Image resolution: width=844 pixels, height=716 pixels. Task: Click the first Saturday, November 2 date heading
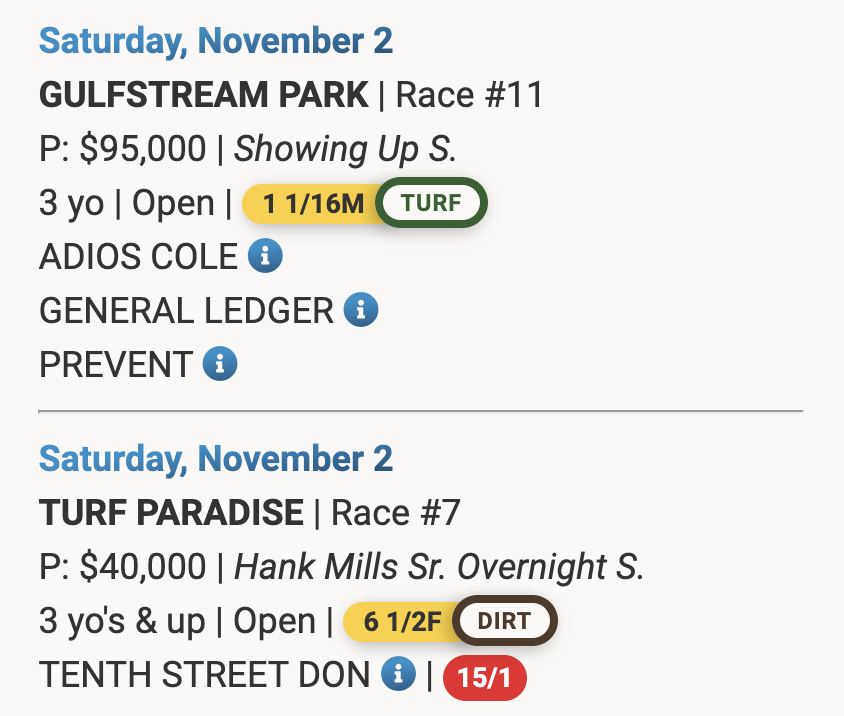point(216,42)
